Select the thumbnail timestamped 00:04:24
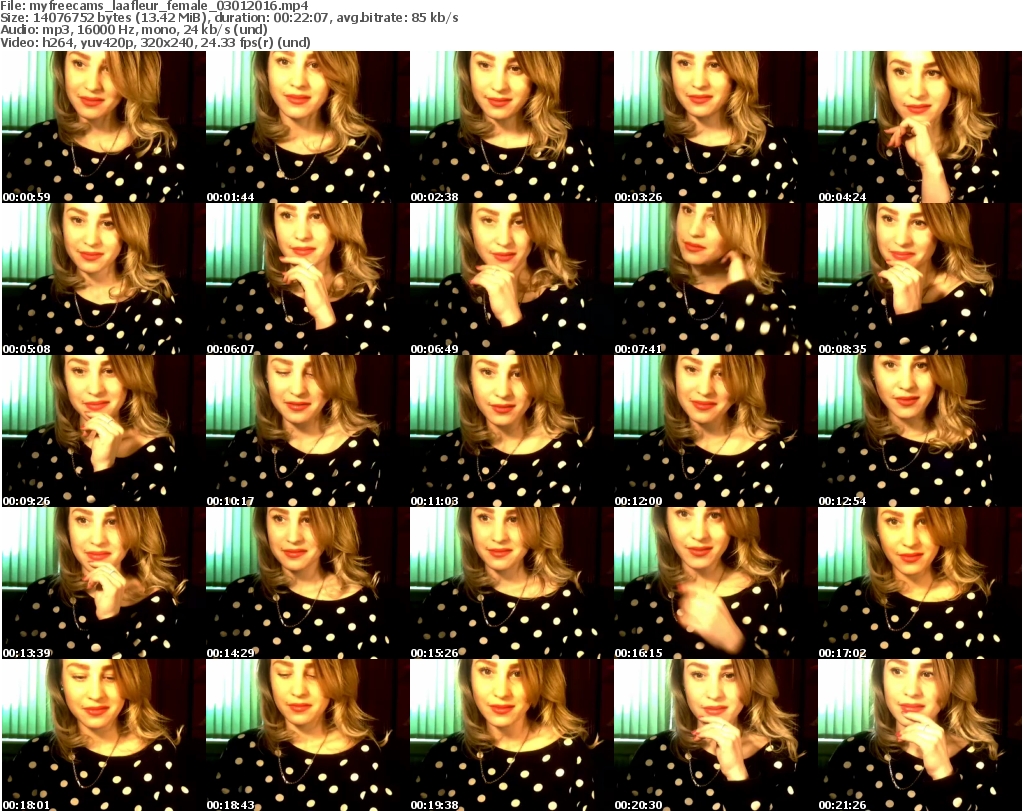 click(x=920, y=127)
